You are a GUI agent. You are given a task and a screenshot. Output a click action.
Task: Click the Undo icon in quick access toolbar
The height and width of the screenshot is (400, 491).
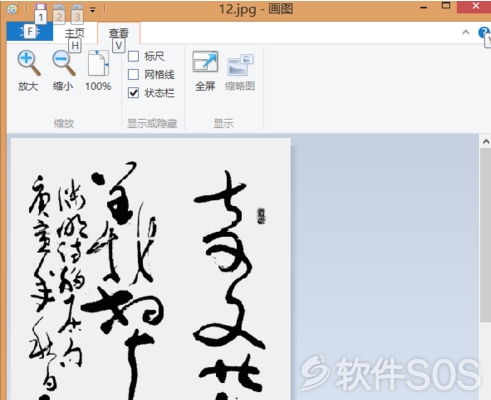59,7
